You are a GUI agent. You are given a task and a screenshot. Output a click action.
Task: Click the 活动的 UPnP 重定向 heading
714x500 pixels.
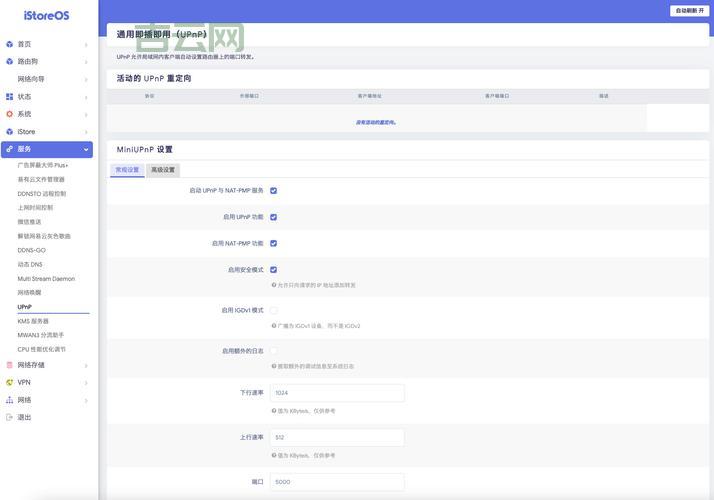click(x=154, y=78)
